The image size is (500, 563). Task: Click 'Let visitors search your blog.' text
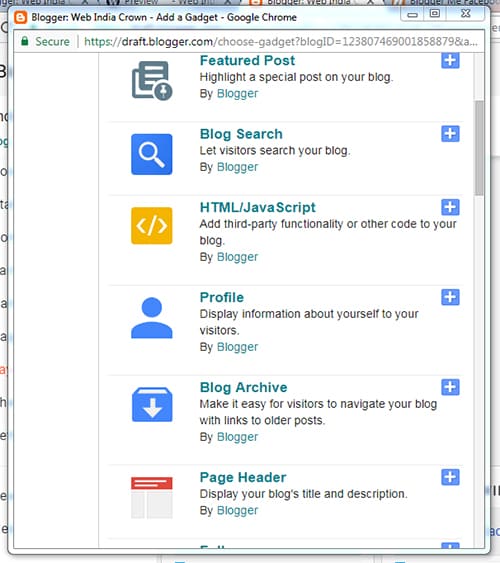tap(275, 150)
